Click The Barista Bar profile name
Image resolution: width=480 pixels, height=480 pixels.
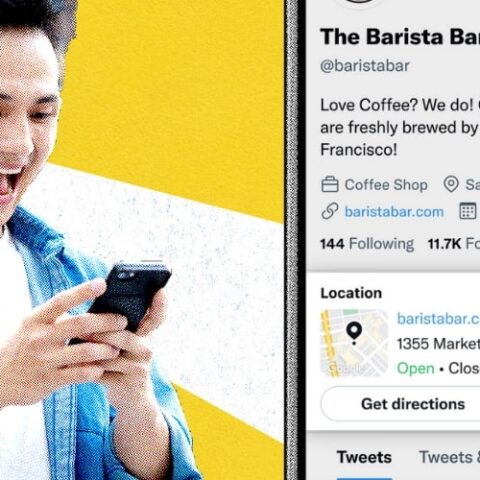pyautogui.click(x=400, y=36)
